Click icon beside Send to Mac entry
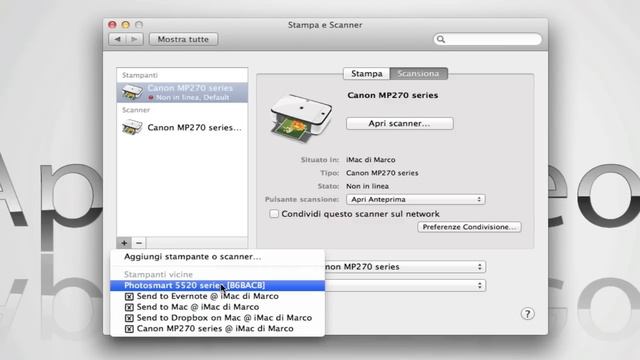 click(x=129, y=307)
